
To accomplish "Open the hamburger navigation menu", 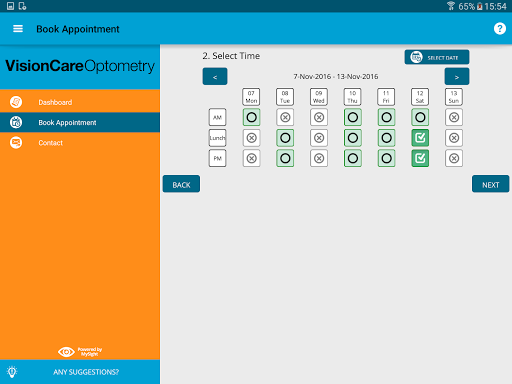I will coord(18,29).
